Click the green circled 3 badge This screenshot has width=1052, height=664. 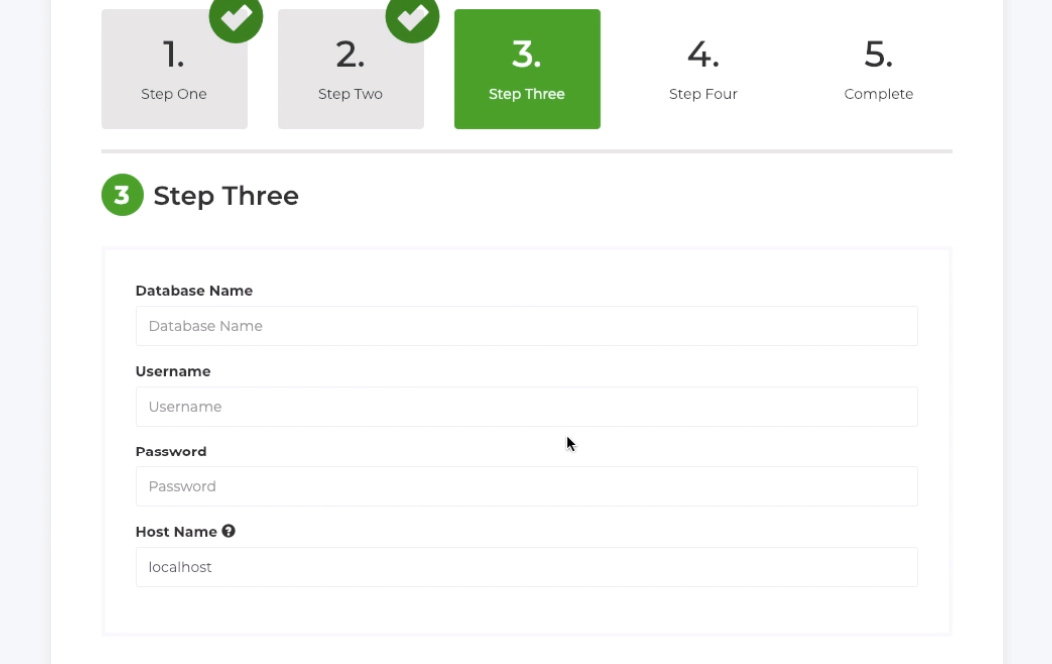point(122,195)
